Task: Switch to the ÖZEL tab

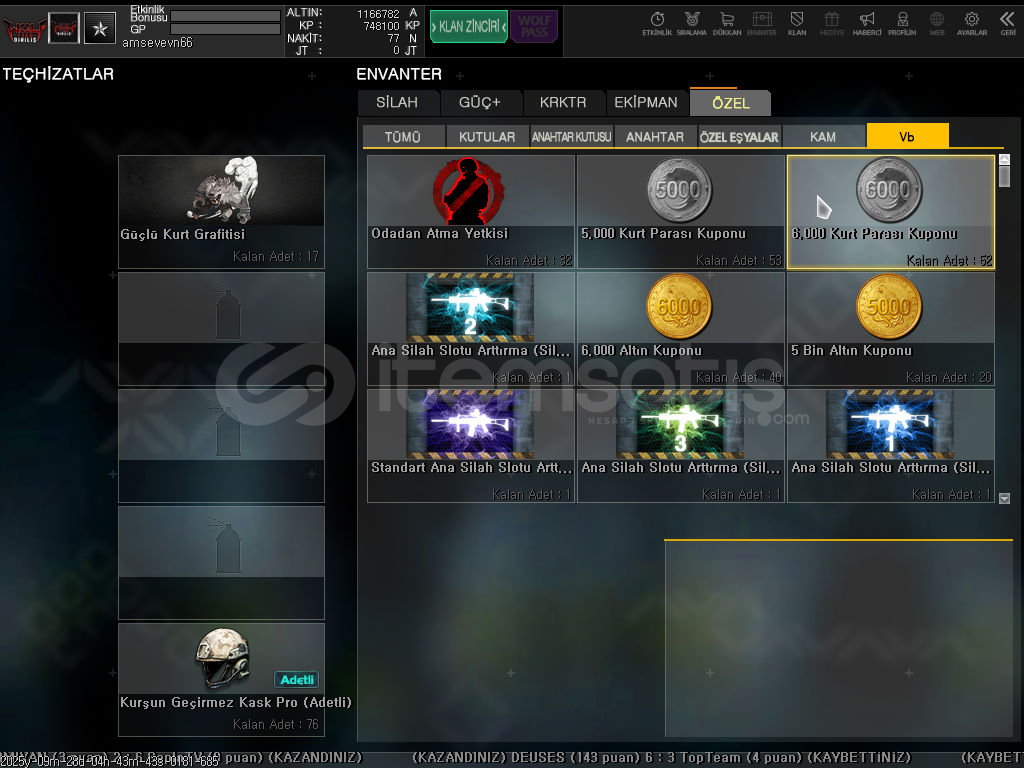Action: coord(731,103)
